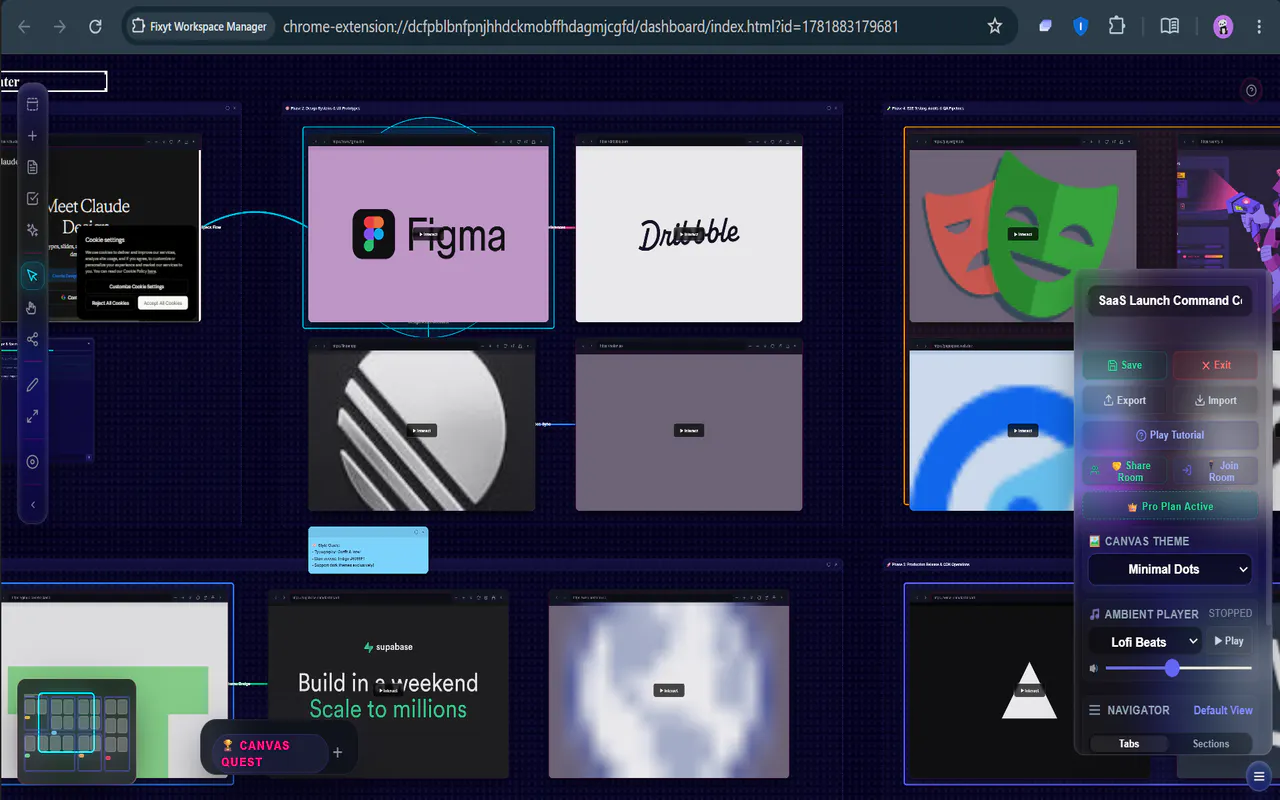Click the sparkles AI icon in toolbar
The image size is (1280, 800).
(x=33, y=230)
